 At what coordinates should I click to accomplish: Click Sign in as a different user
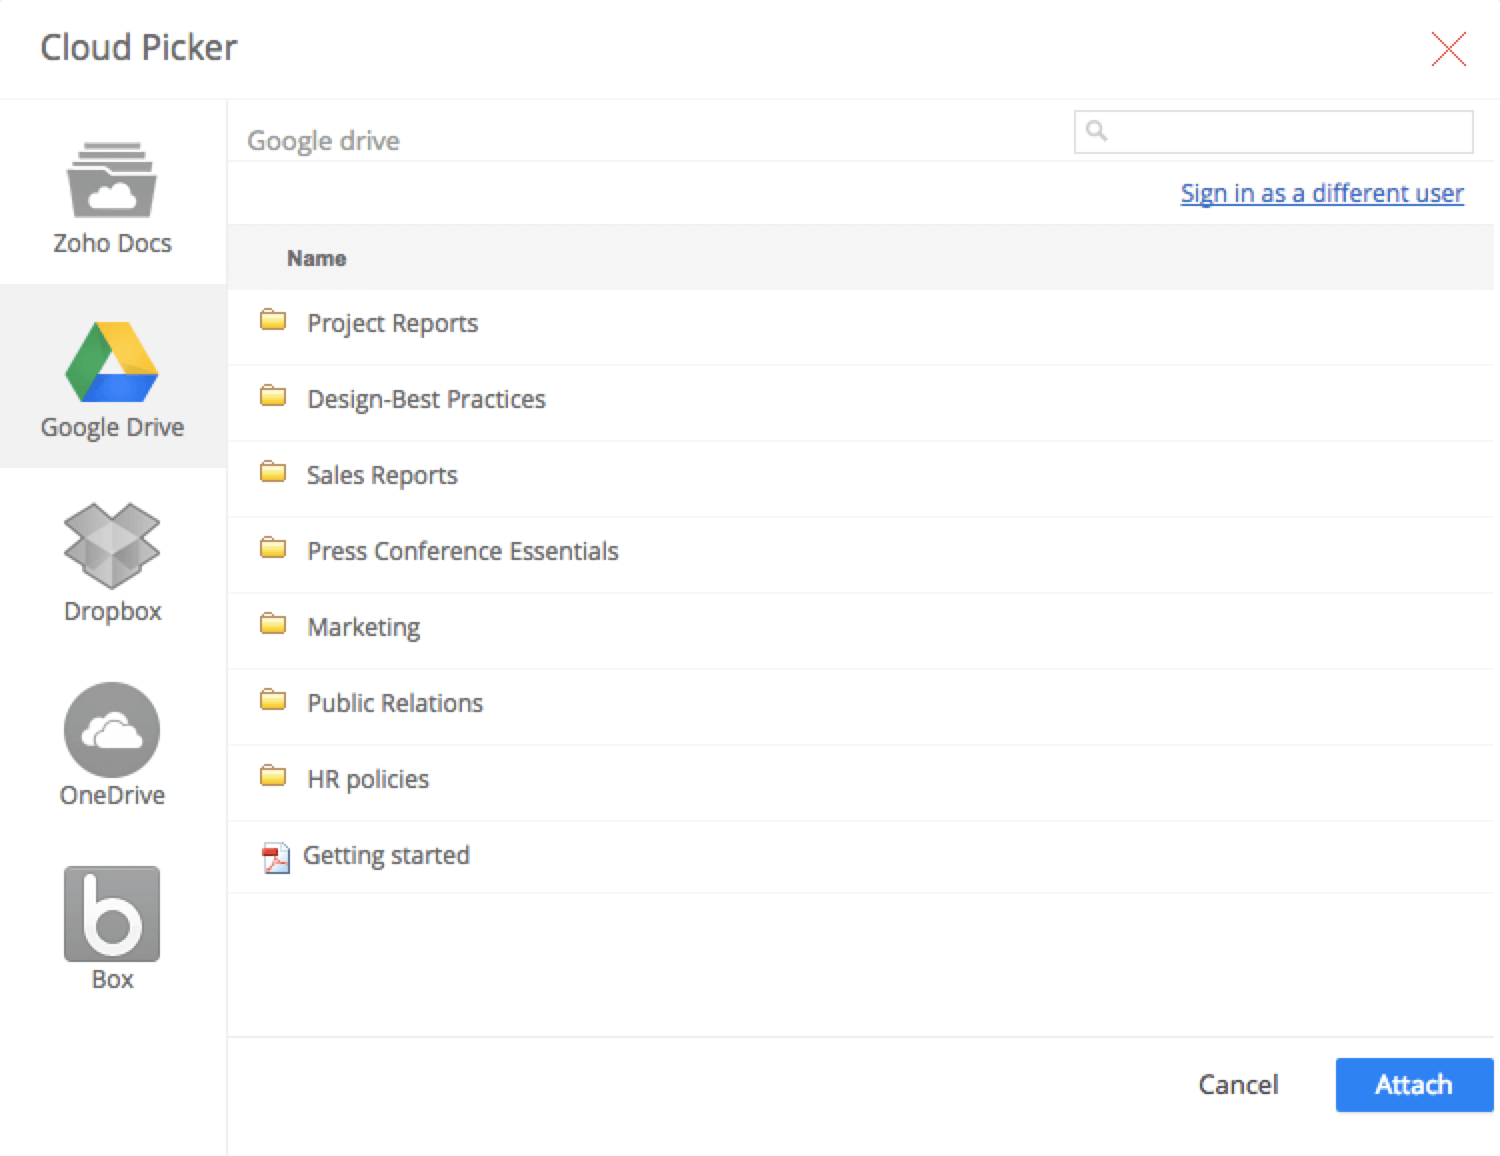tap(1321, 193)
